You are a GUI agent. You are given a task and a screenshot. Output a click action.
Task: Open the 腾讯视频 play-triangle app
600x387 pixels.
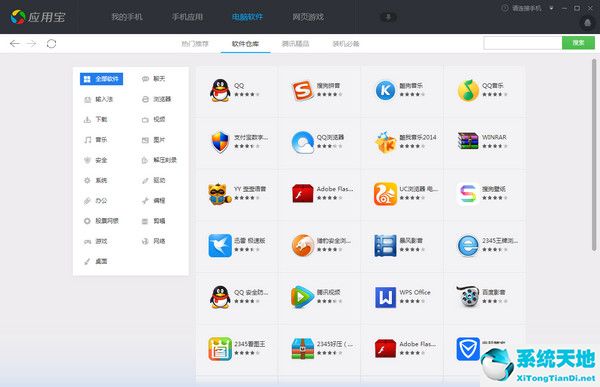click(x=319, y=297)
